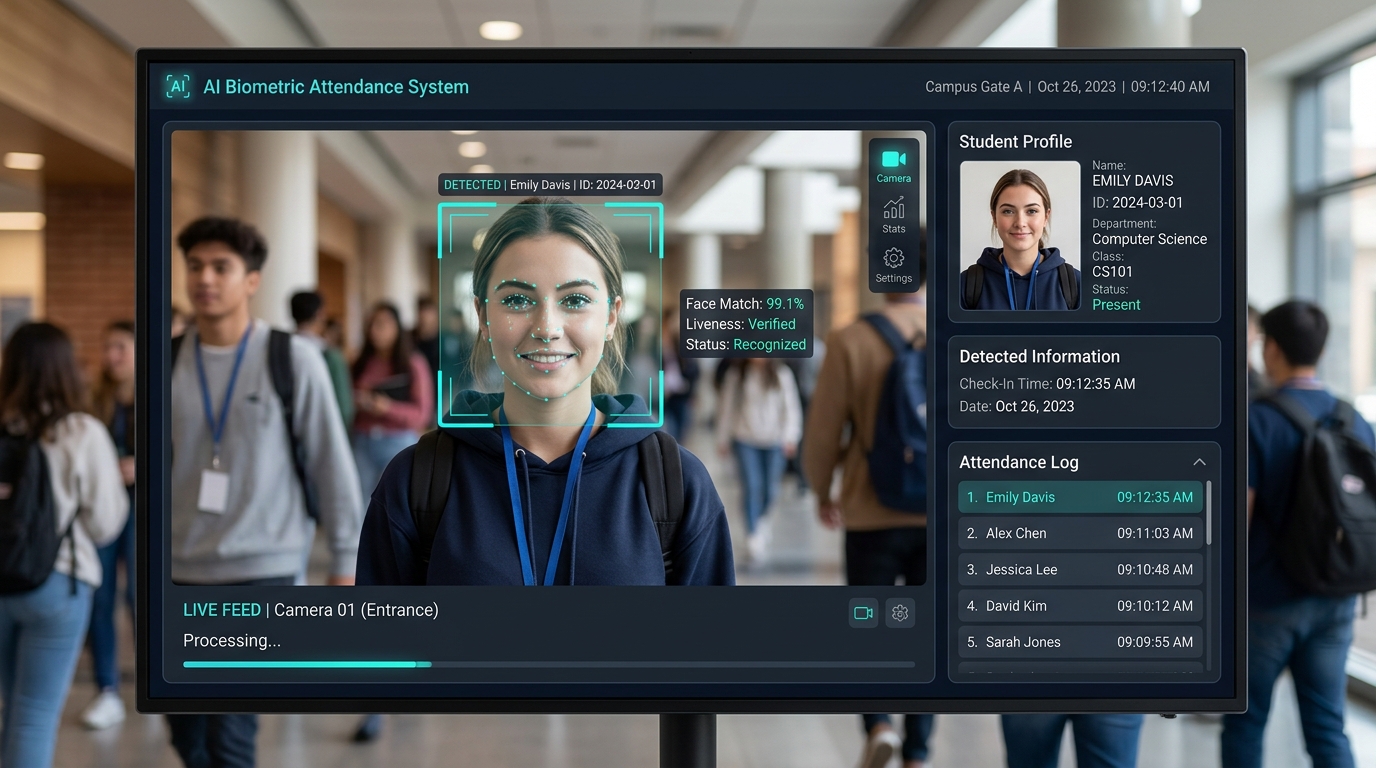The image size is (1376, 768).
Task: Select the Camera icon in side panel
Action: pyautogui.click(x=894, y=159)
